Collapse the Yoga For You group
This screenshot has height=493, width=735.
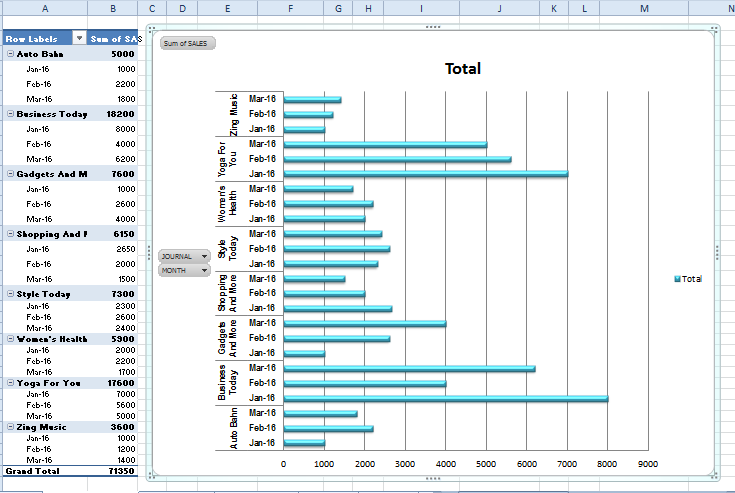(10, 382)
